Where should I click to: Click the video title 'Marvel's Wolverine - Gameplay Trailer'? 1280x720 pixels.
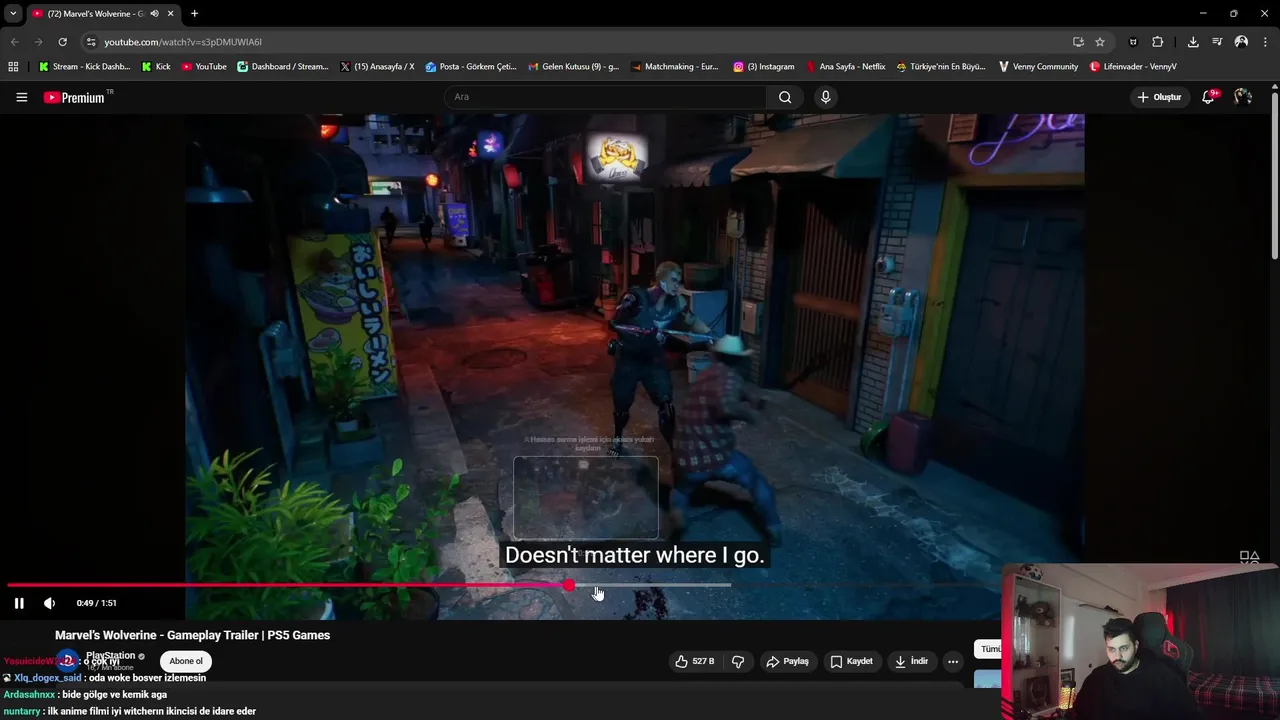(192, 635)
